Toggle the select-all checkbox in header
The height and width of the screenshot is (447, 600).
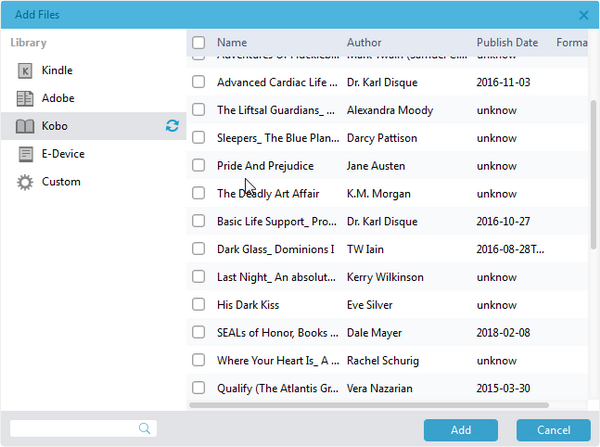(x=199, y=43)
